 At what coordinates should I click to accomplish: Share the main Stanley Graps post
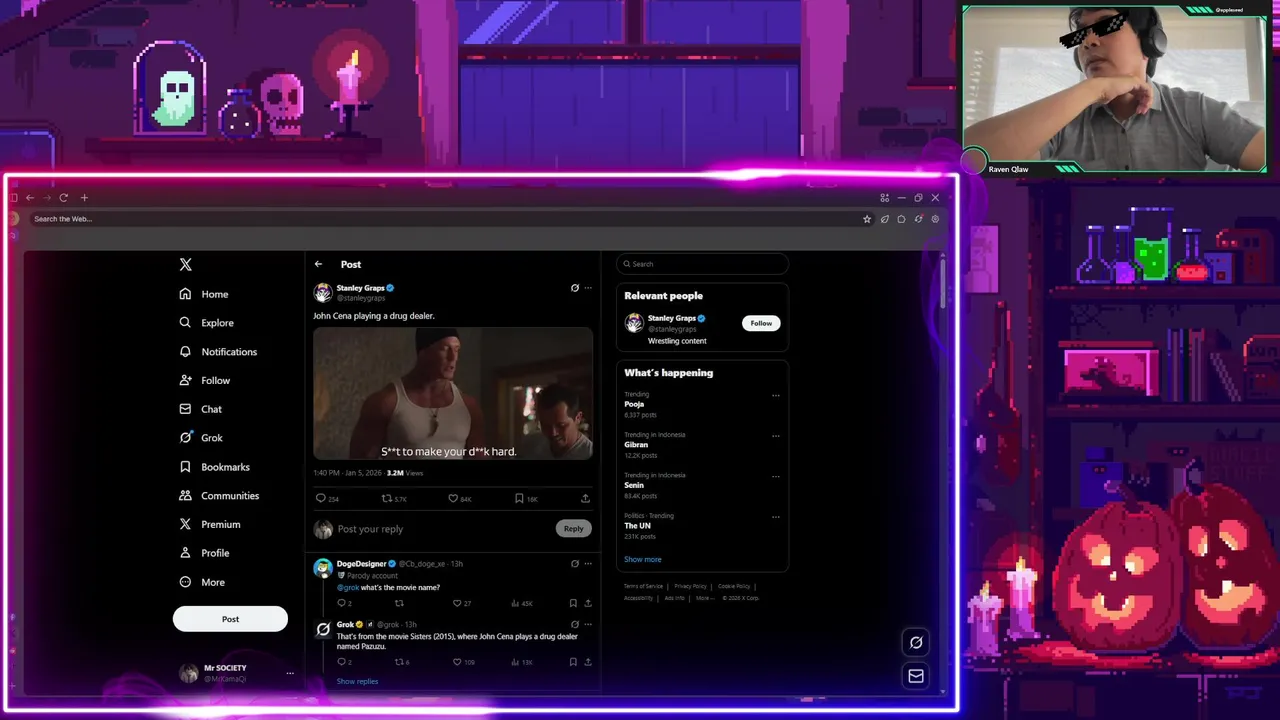pos(585,498)
